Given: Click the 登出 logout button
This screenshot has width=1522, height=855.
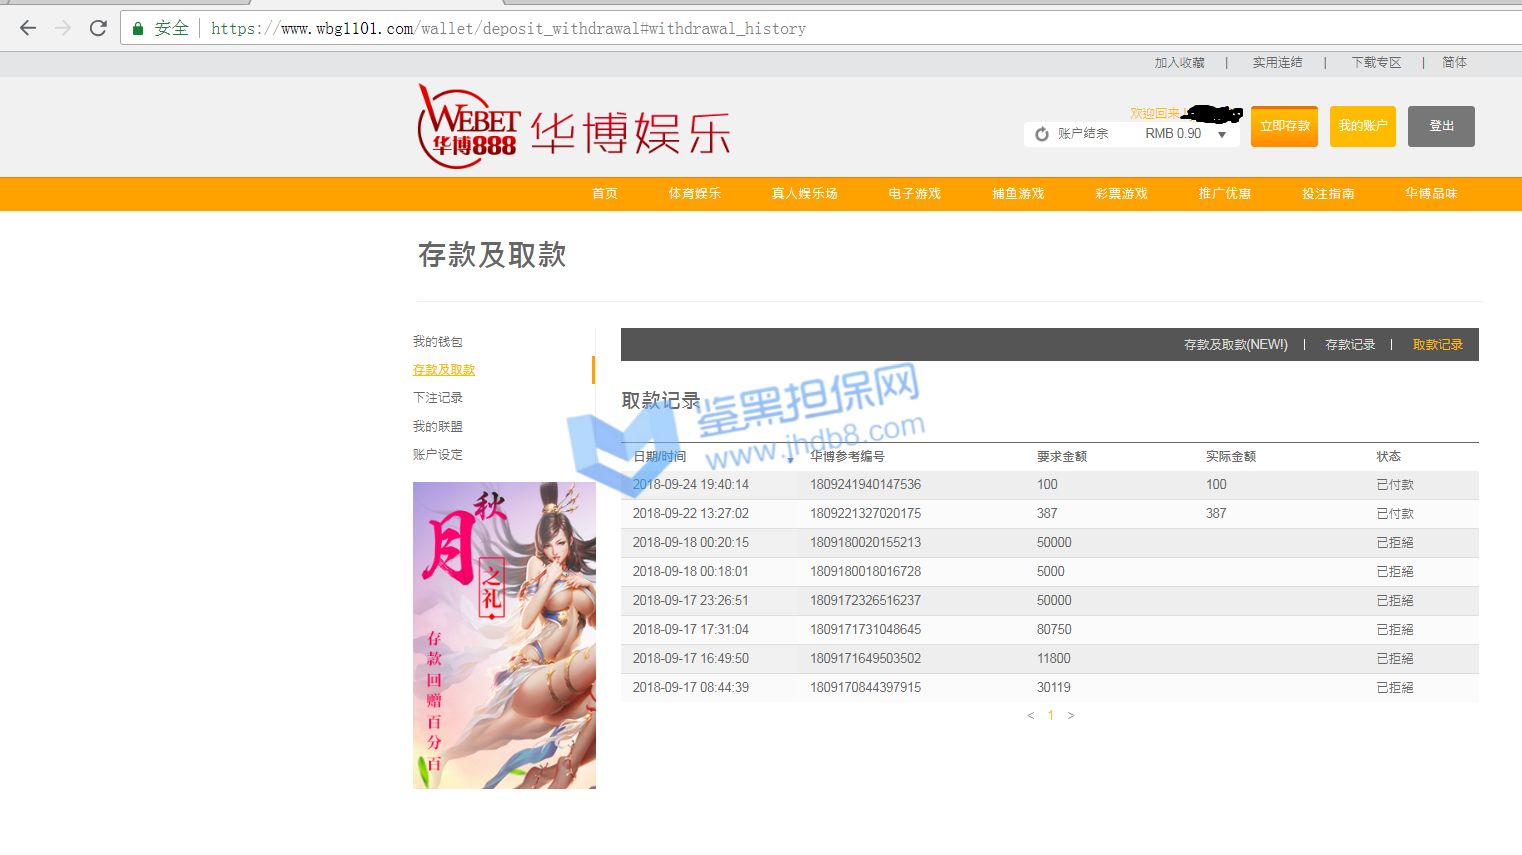Looking at the screenshot, I should pos(1441,126).
